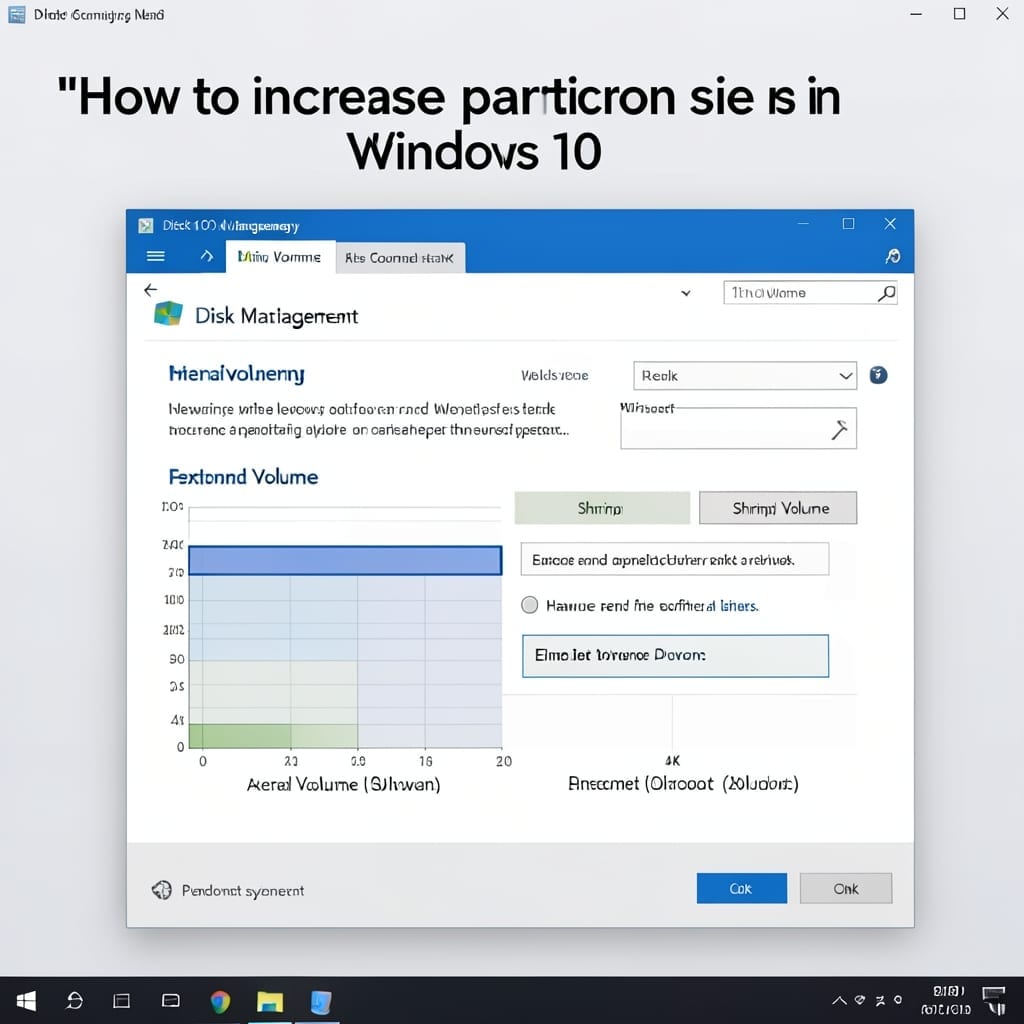Click the outer window's title bar icon
The image size is (1024, 1024).
[17, 14]
